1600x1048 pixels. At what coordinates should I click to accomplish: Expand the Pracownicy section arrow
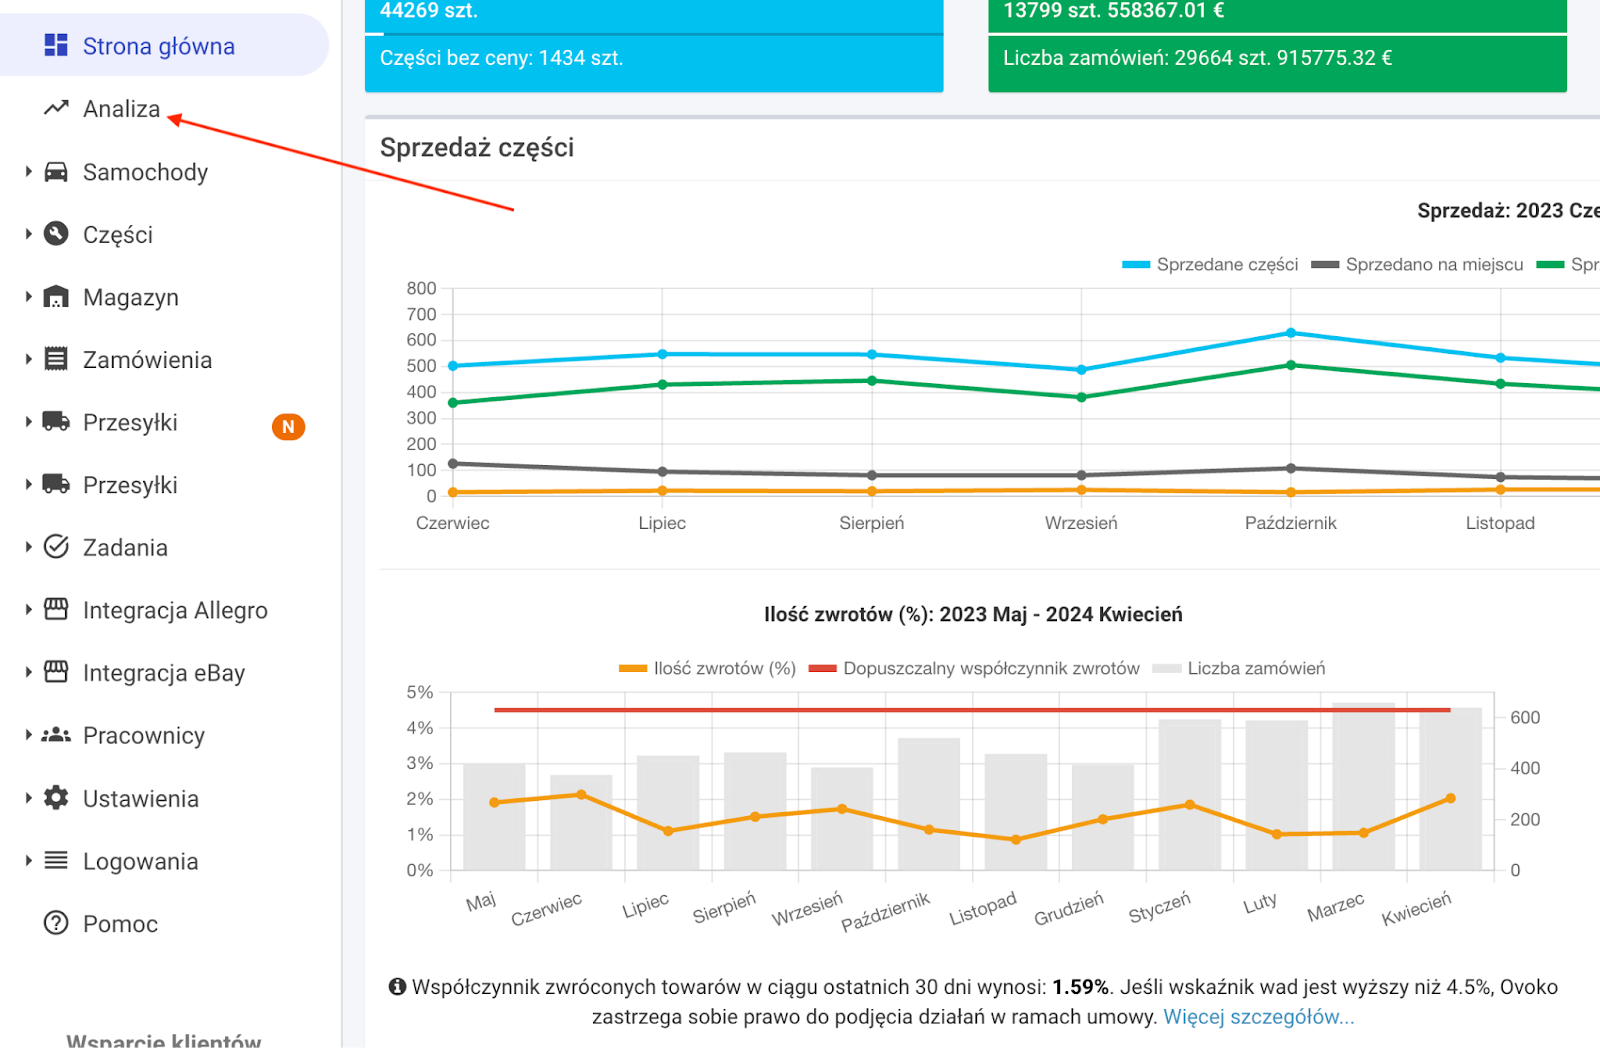tap(28, 735)
